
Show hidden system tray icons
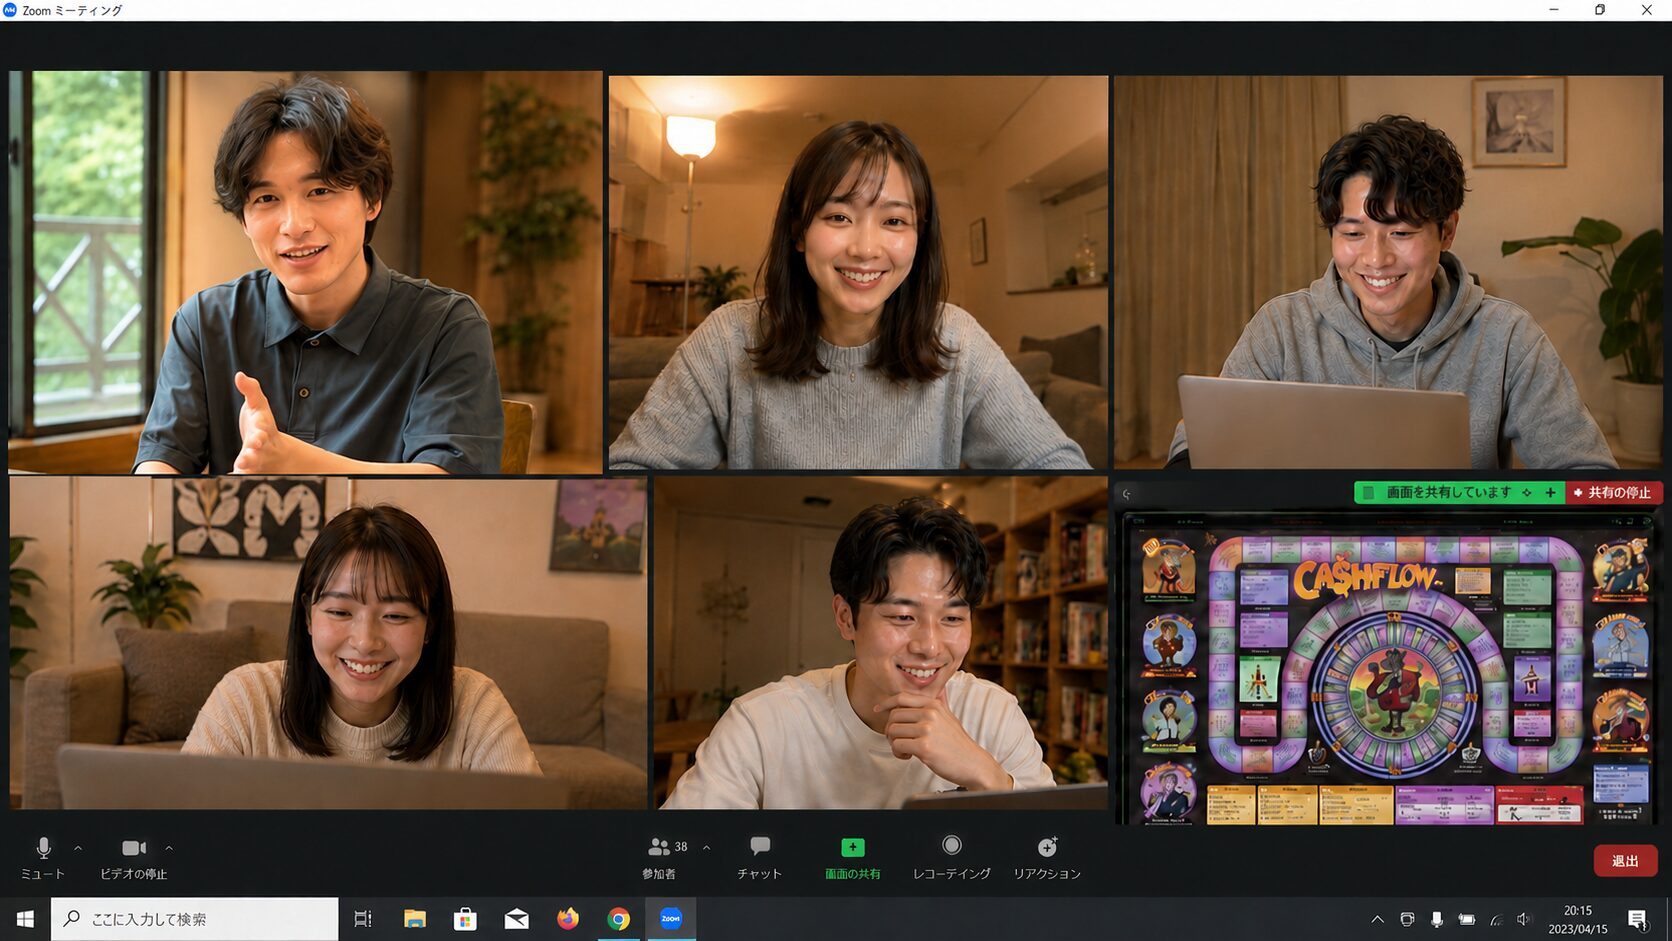pos(1377,919)
